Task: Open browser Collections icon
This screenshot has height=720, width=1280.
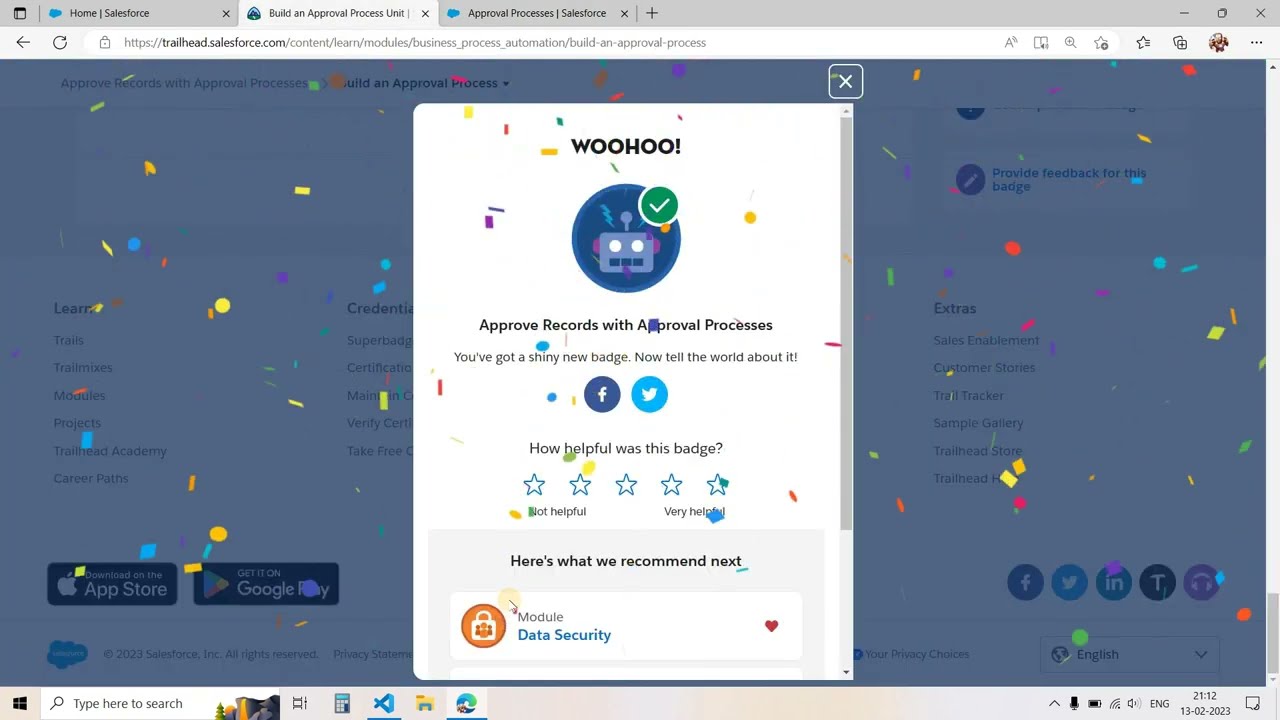Action: (x=1180, y=42)
